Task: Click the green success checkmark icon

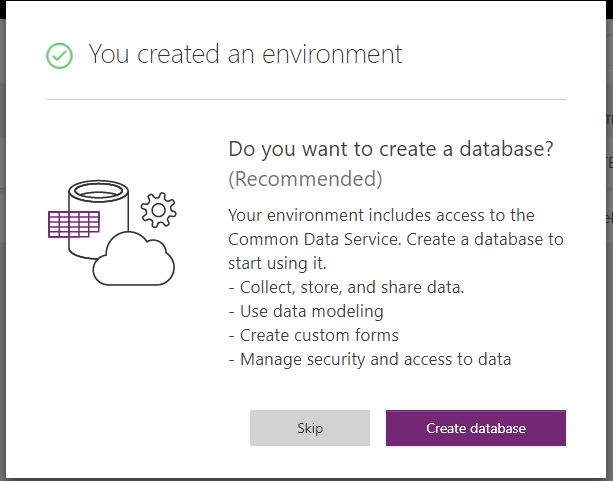Action: coord(60,56)
